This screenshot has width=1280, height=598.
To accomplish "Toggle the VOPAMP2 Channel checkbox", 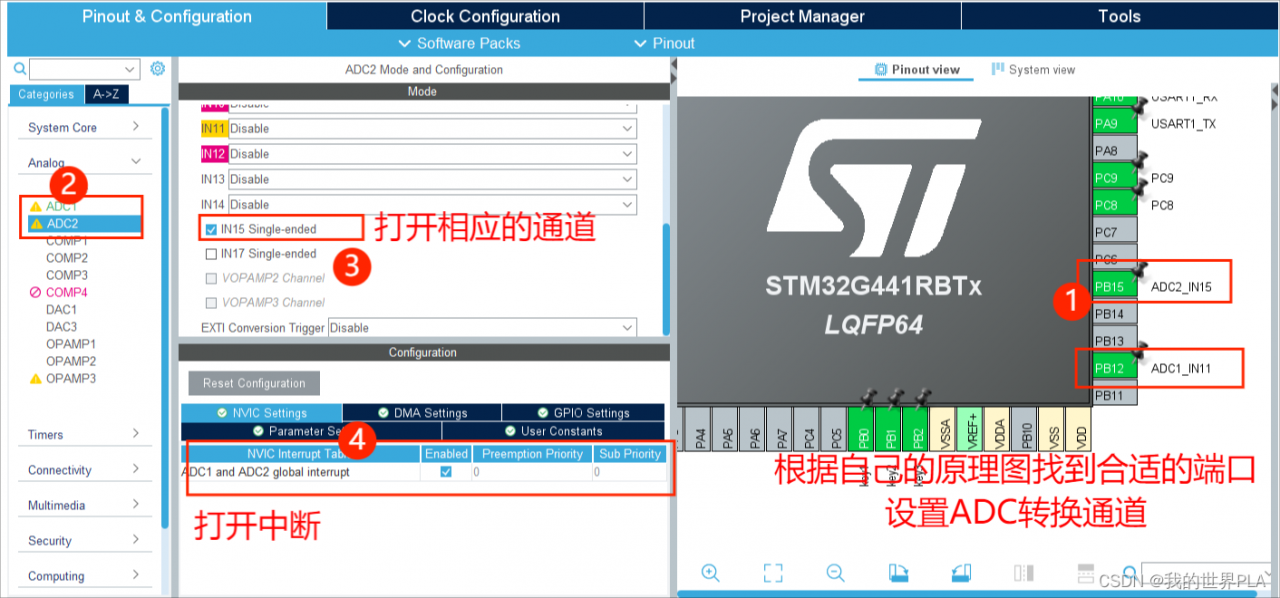I will click(211, 278).
